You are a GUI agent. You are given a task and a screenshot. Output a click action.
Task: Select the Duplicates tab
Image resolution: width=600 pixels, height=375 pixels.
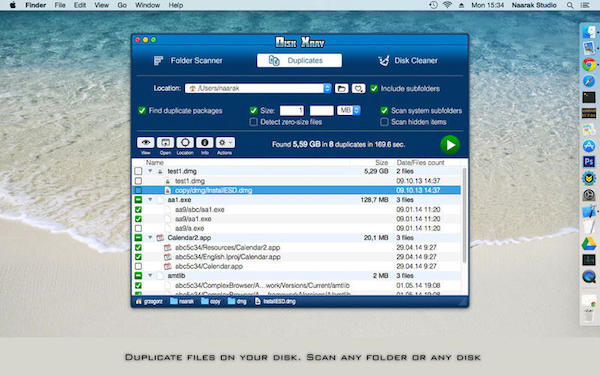click(299, 60)
